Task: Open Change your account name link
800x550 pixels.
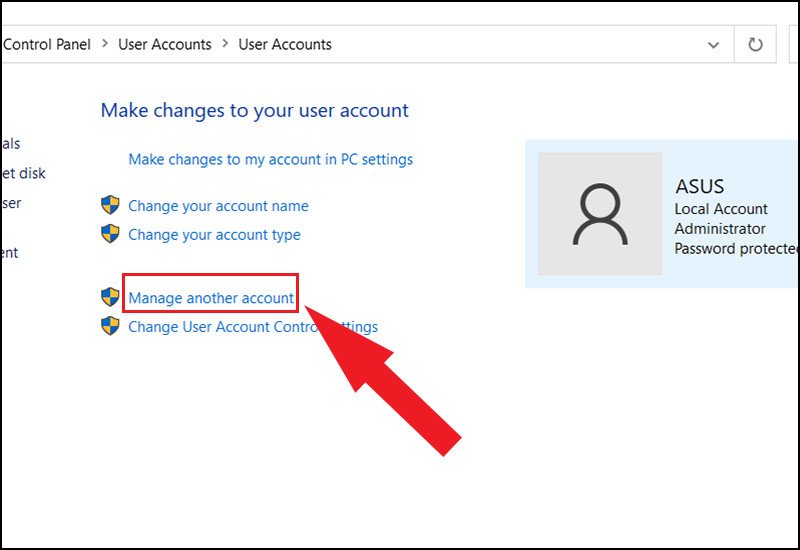Action: (x=218, y=206)
